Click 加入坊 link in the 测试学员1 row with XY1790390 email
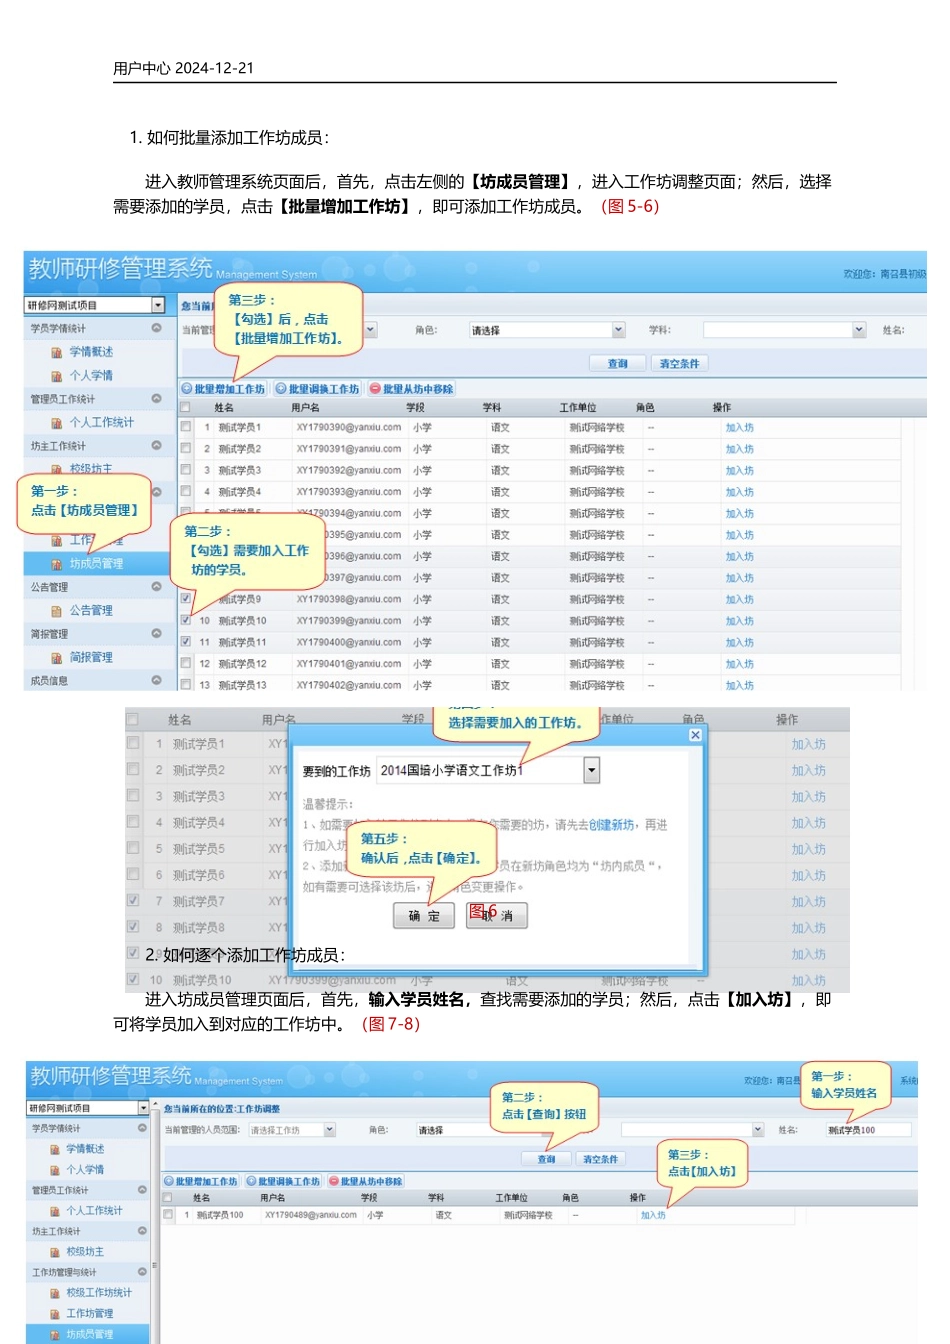Screen dimensions: 950x1344 click(739, 427)
